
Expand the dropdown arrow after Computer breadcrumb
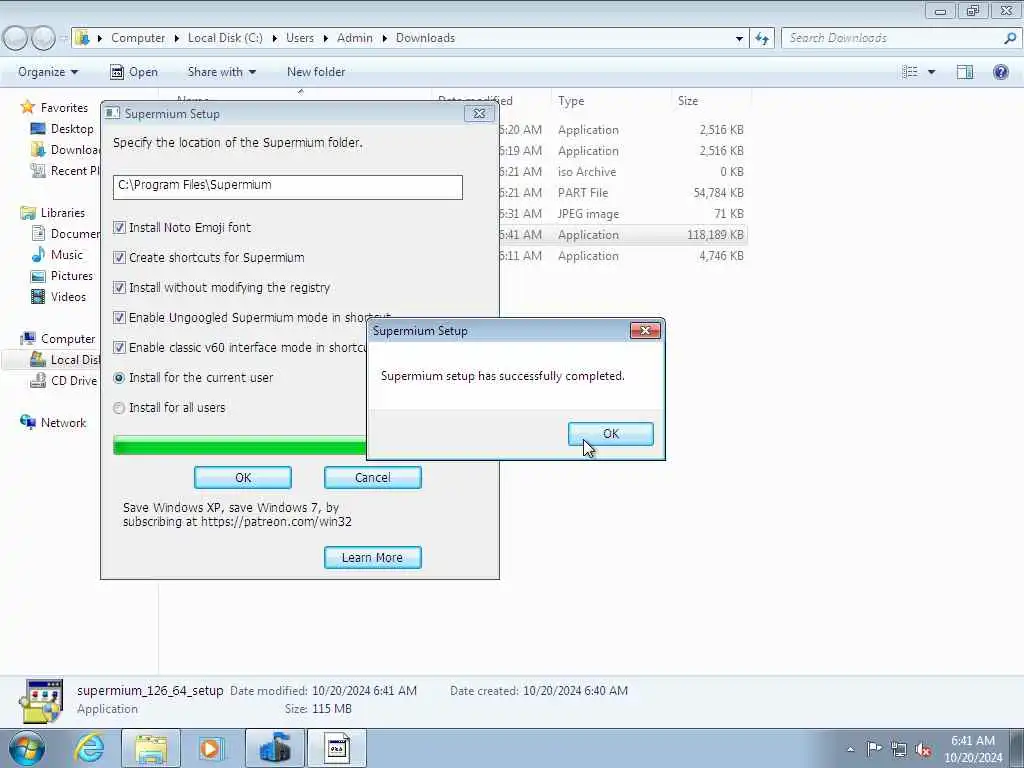[177, 39]
